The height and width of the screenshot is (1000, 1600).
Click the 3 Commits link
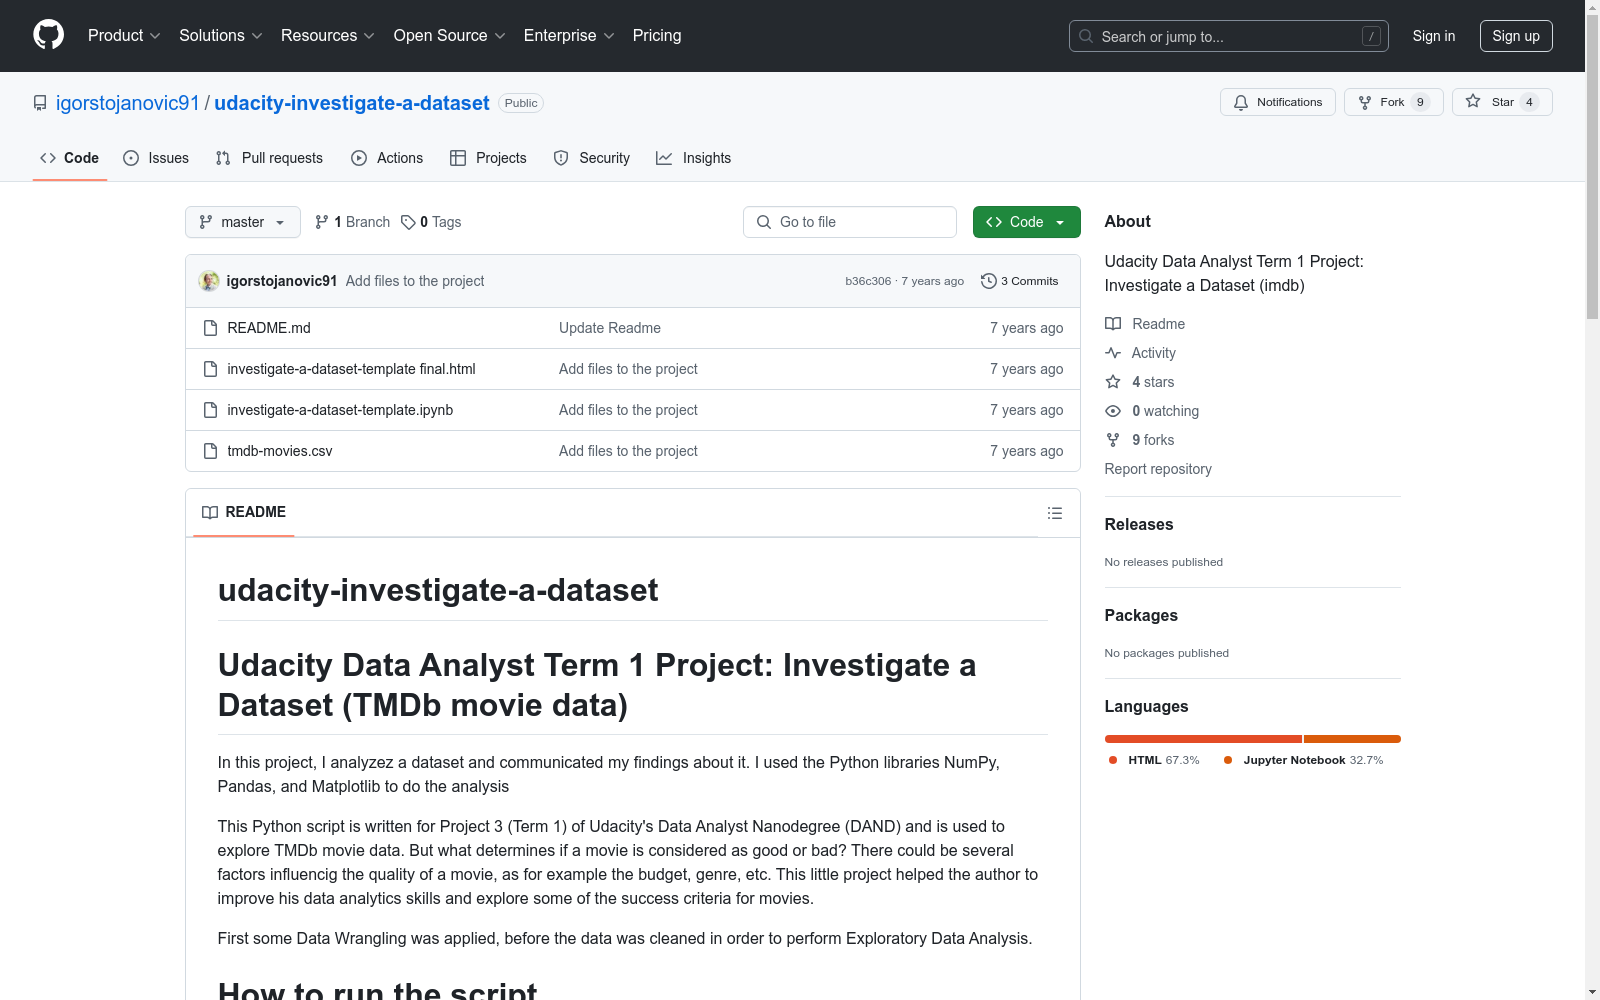pyautogui.click(x=1020, y=281)
